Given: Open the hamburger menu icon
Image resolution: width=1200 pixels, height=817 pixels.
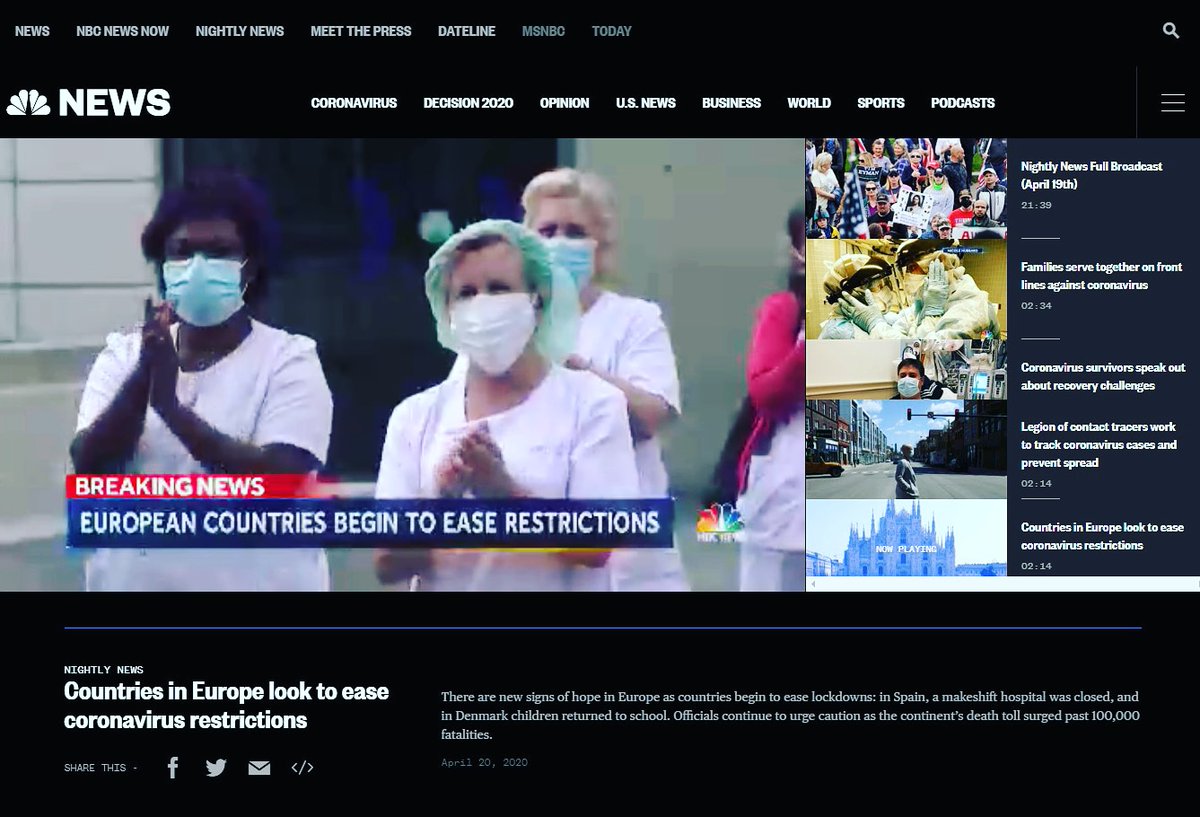Looking at the screenshot, I should point(1173,102).
